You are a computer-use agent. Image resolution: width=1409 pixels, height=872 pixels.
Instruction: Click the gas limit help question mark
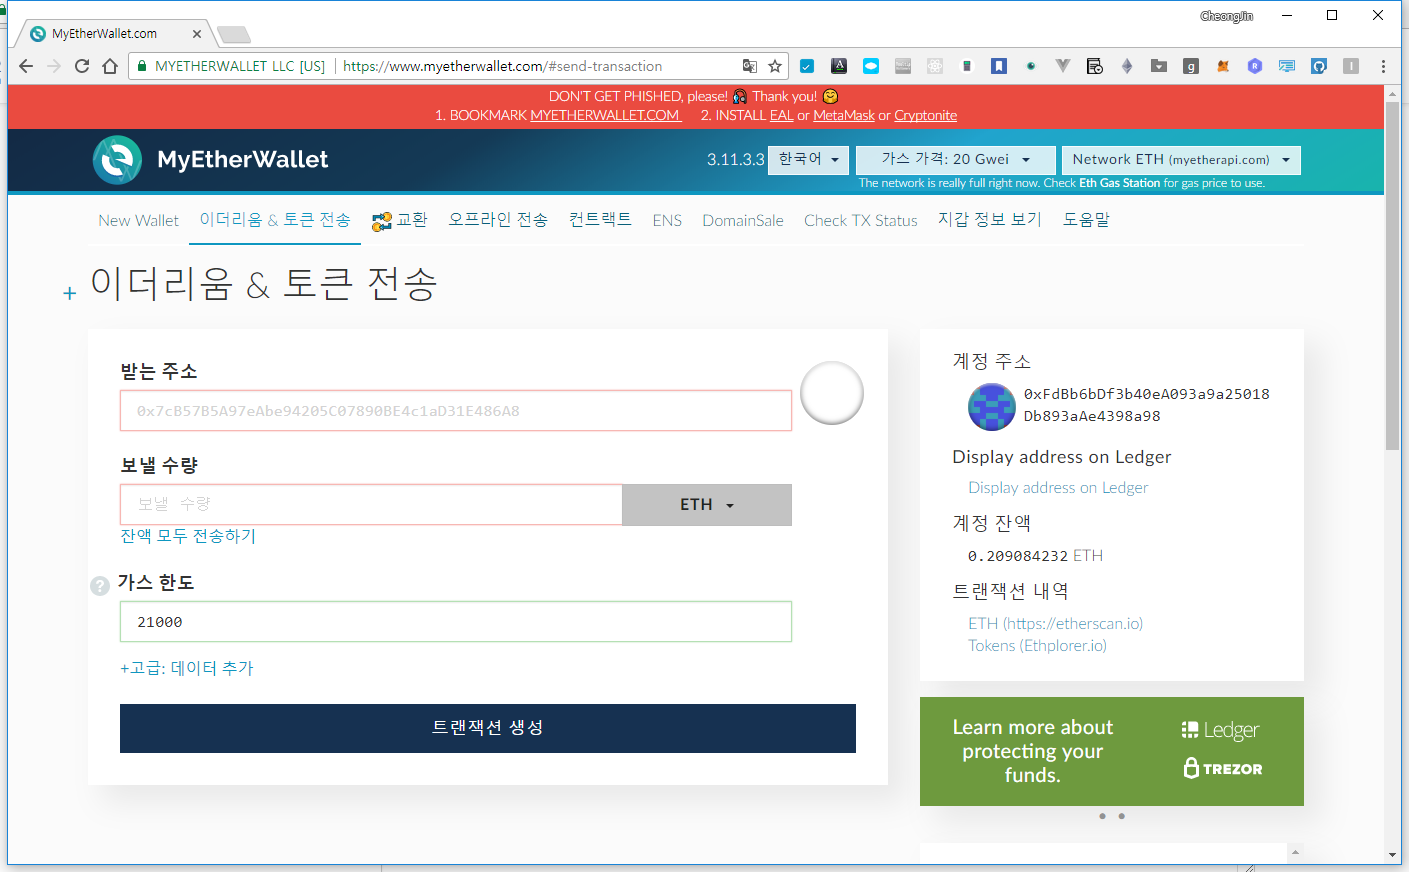(100, 586)
